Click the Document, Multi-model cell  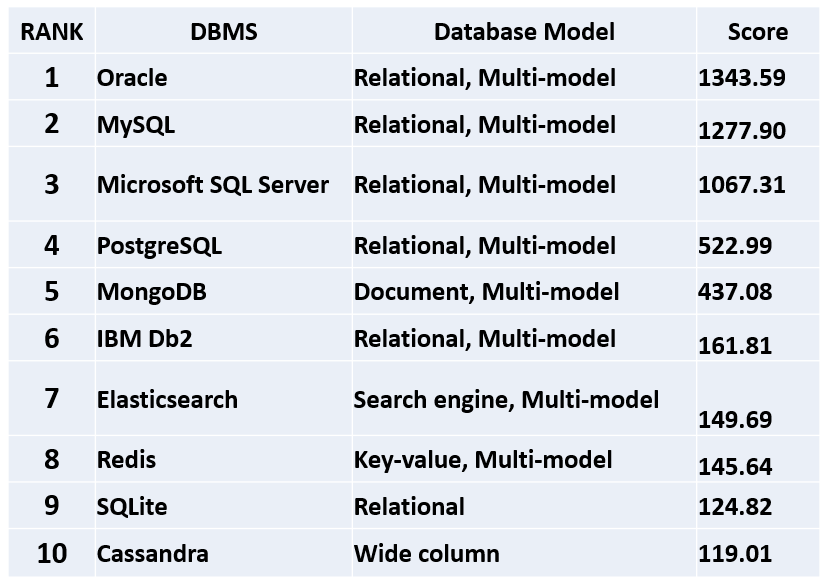[x=486, y=292]
